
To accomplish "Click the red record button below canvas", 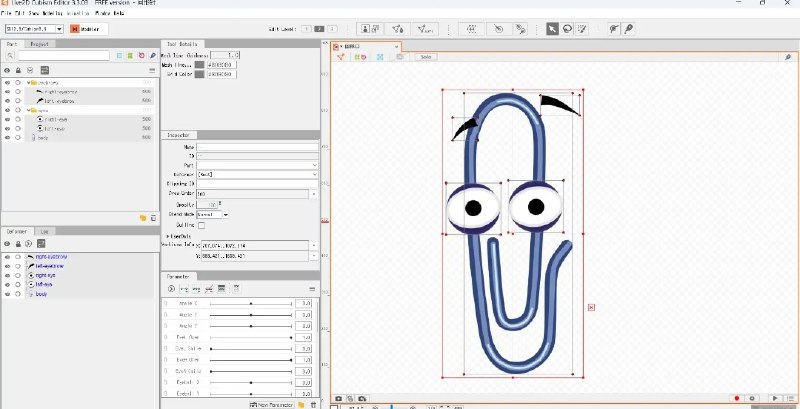I will [x=737, y=398].
